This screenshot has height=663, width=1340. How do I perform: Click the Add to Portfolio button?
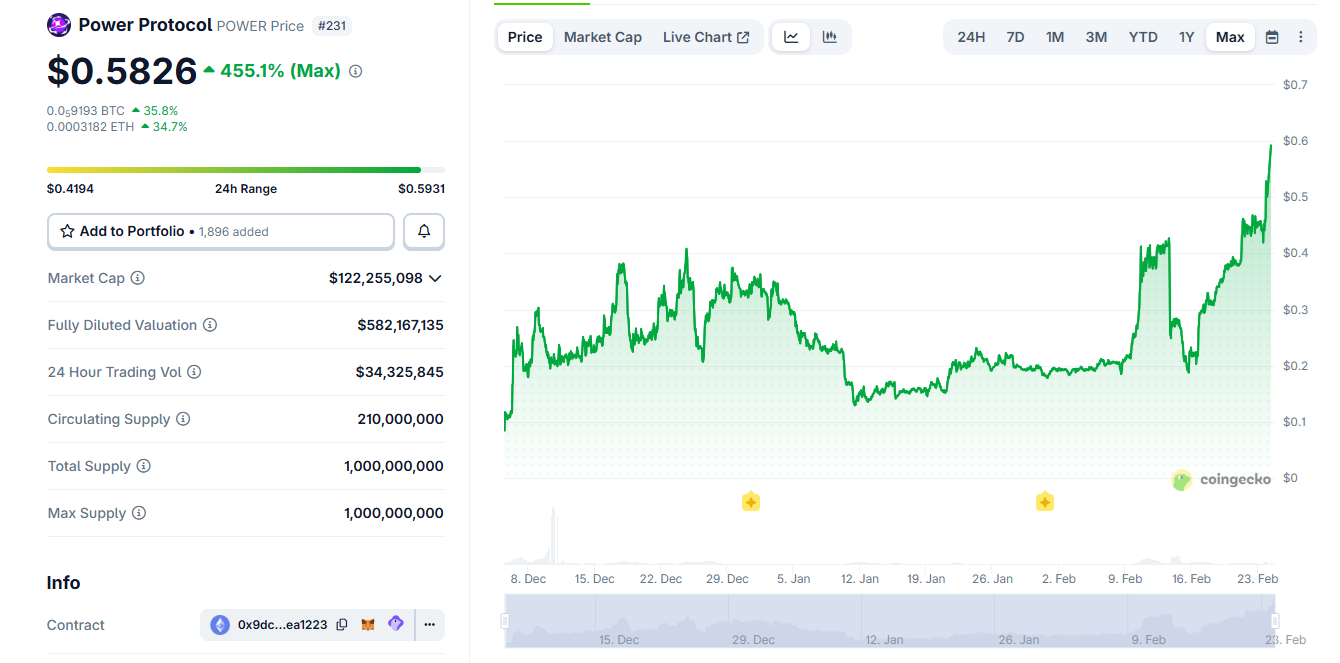220,231
